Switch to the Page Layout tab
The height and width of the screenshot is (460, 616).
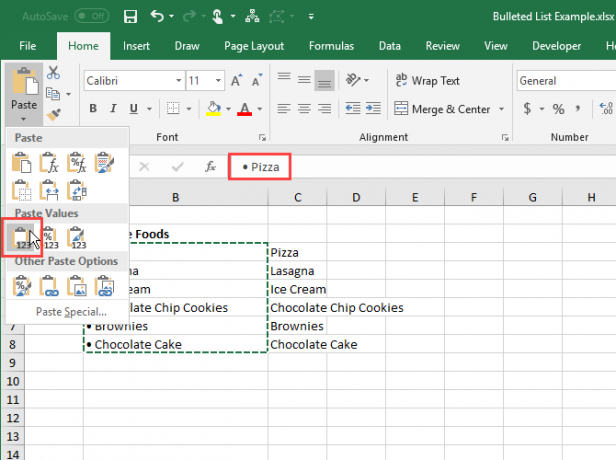coord(254,46)
